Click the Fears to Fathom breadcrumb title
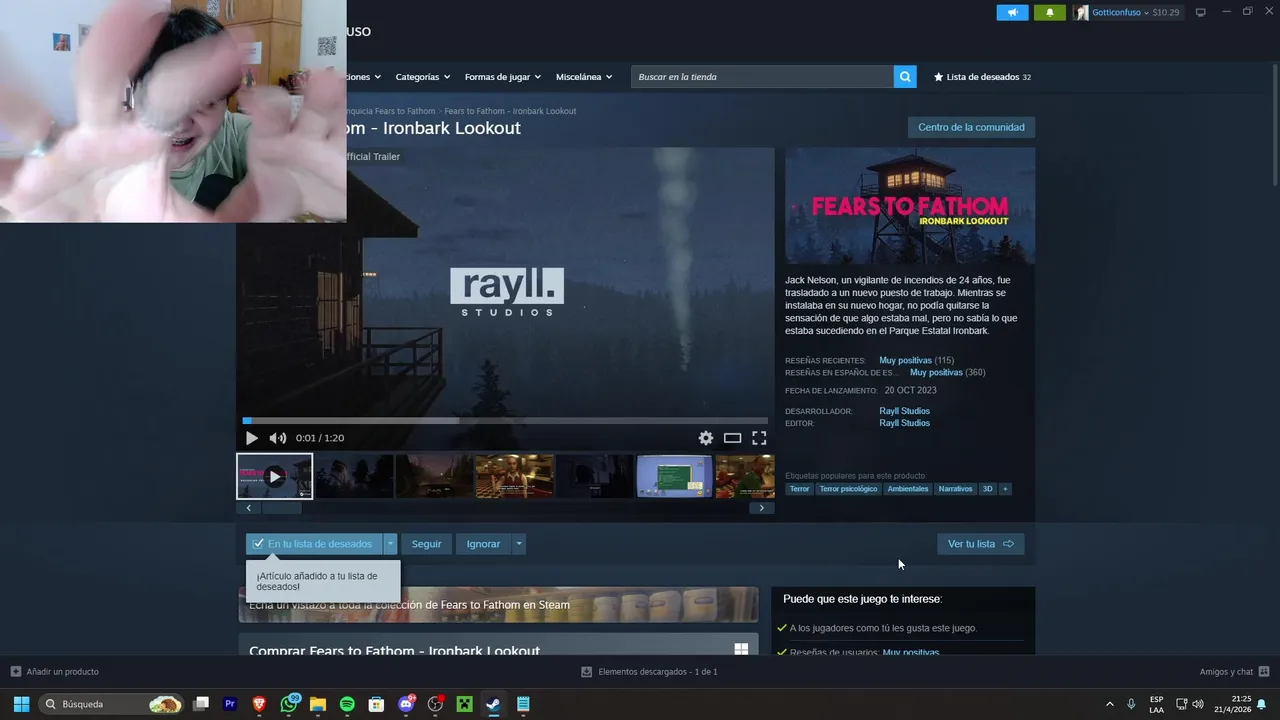The height and width of the screenshot is (720, 1280). click(510, 111)
